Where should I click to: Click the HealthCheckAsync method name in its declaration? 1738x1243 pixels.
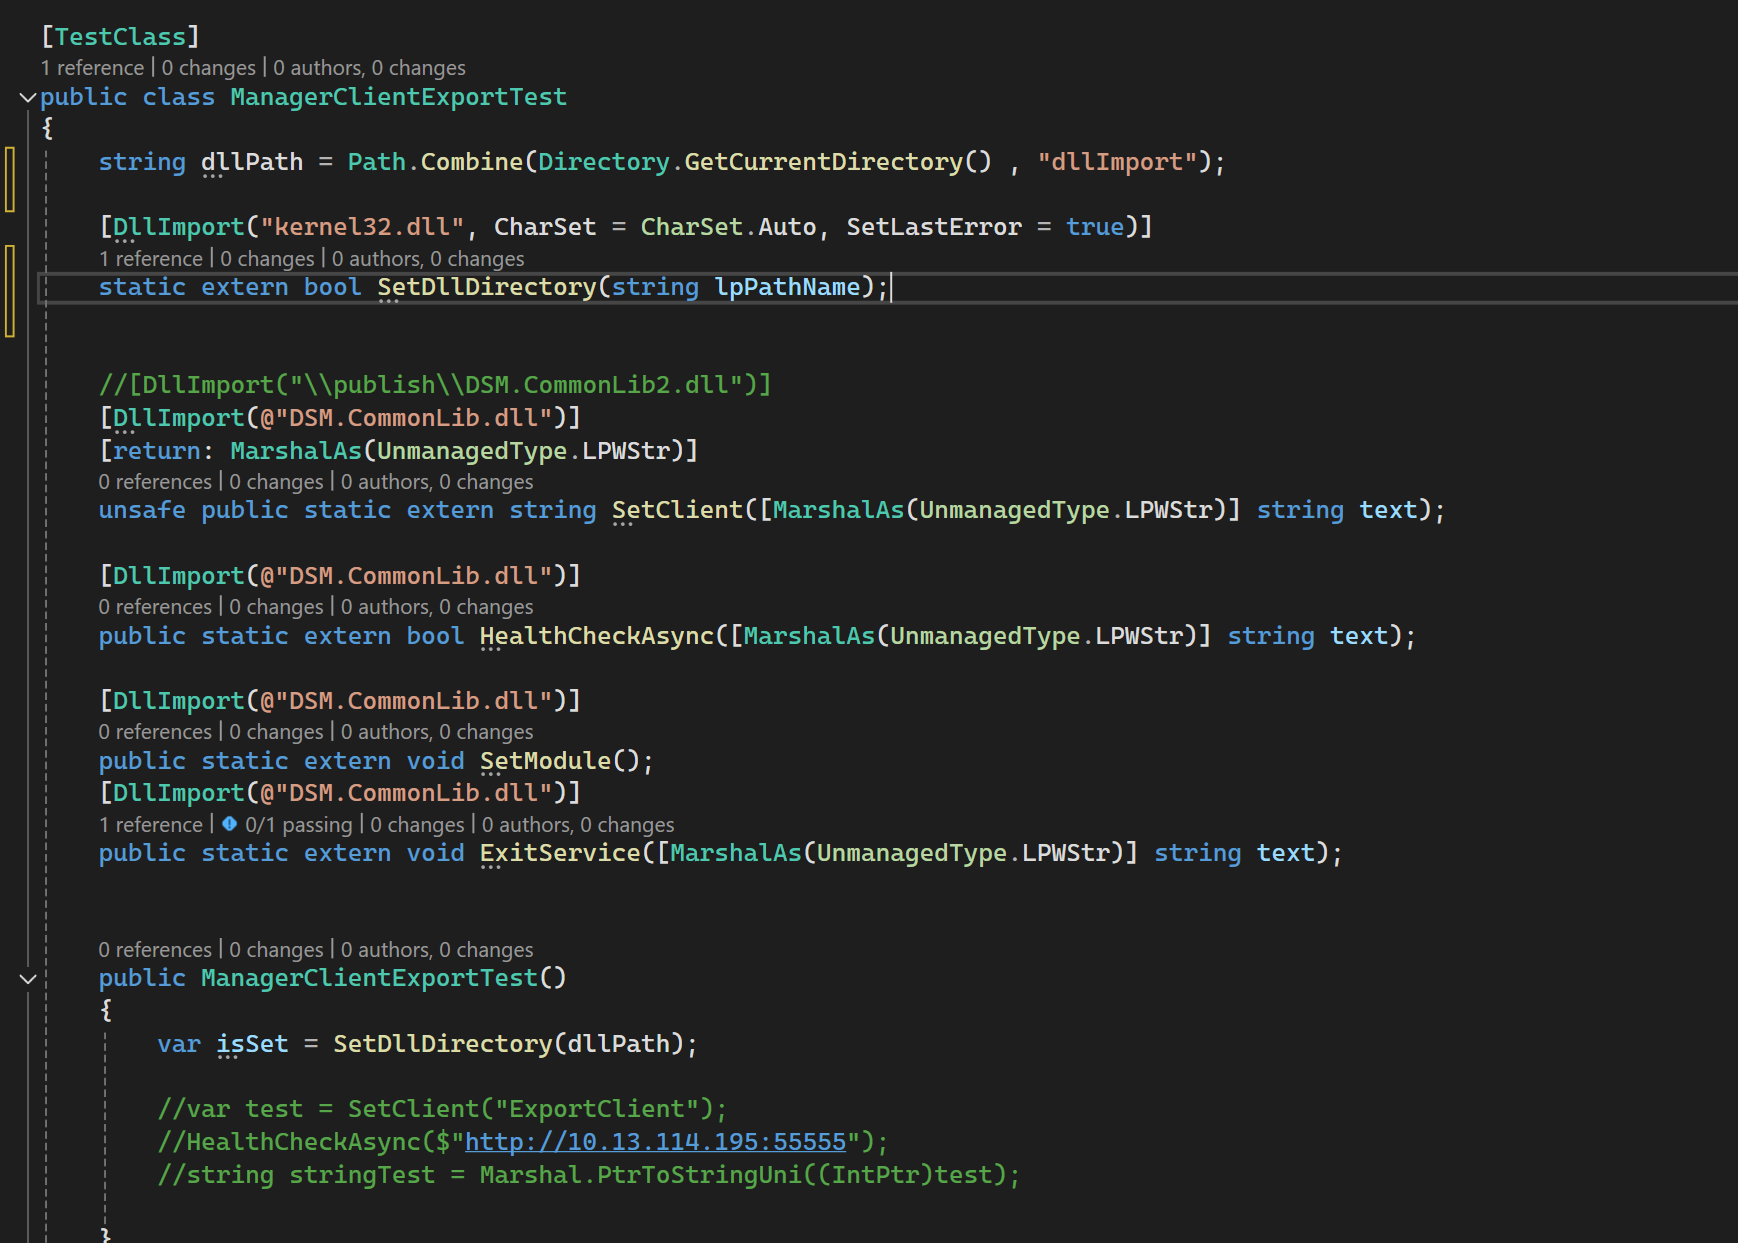[x=597, y=636]
